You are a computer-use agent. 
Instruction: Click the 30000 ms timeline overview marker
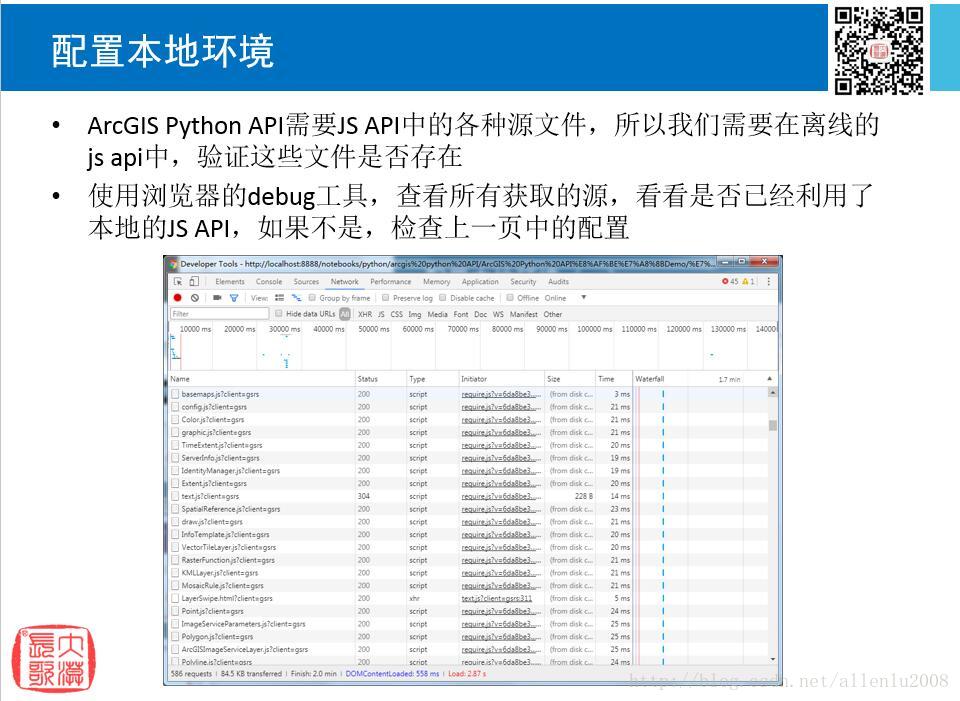(x=285, y=329)
